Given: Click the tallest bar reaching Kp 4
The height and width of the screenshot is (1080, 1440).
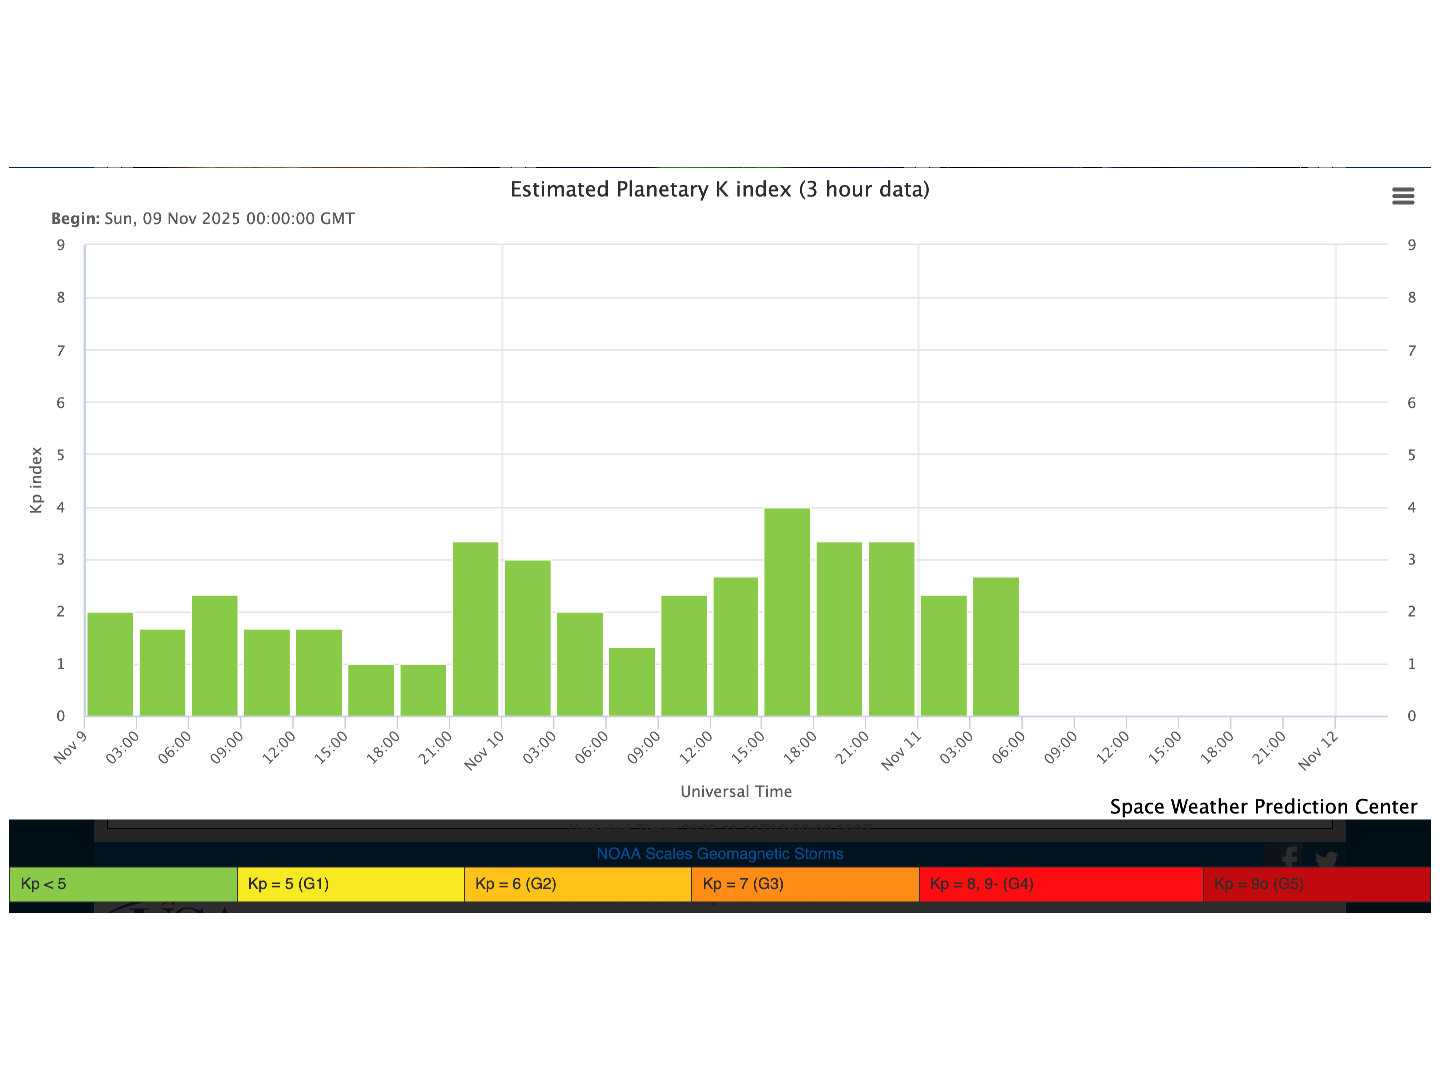Looking at the screenshot, I should 787,612.
